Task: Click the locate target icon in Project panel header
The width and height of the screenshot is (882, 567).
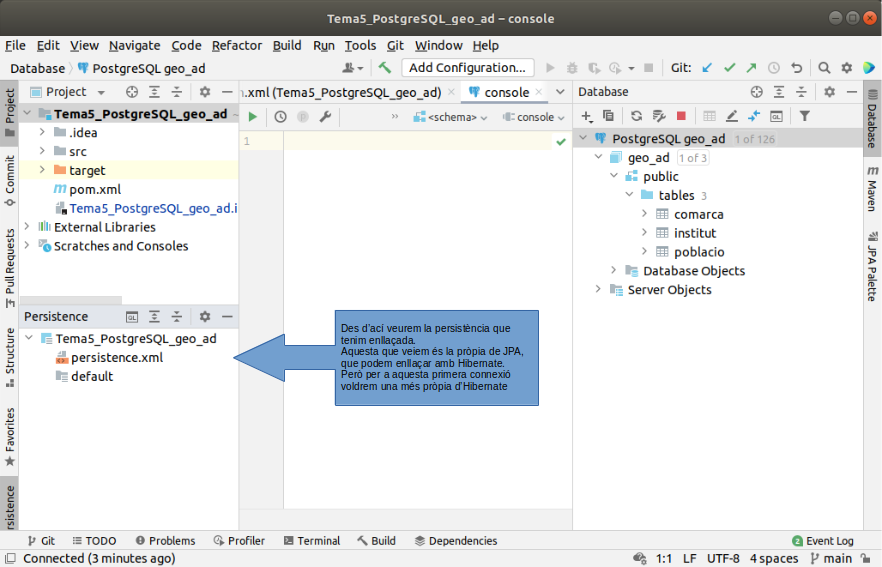Action: [132, 92]
